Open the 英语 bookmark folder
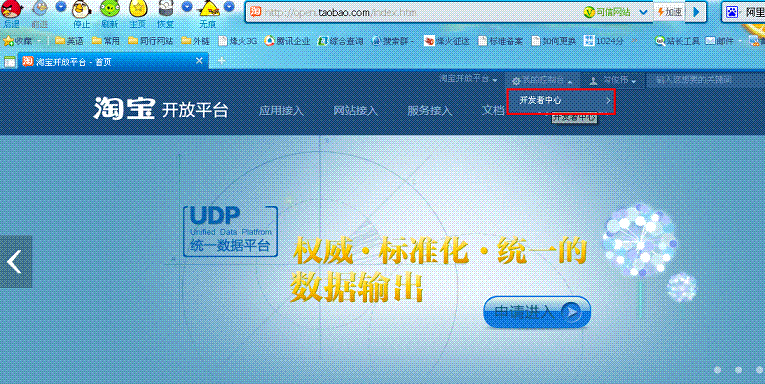The height and width of the screenshot is (384, 765). tap(69, 41)
